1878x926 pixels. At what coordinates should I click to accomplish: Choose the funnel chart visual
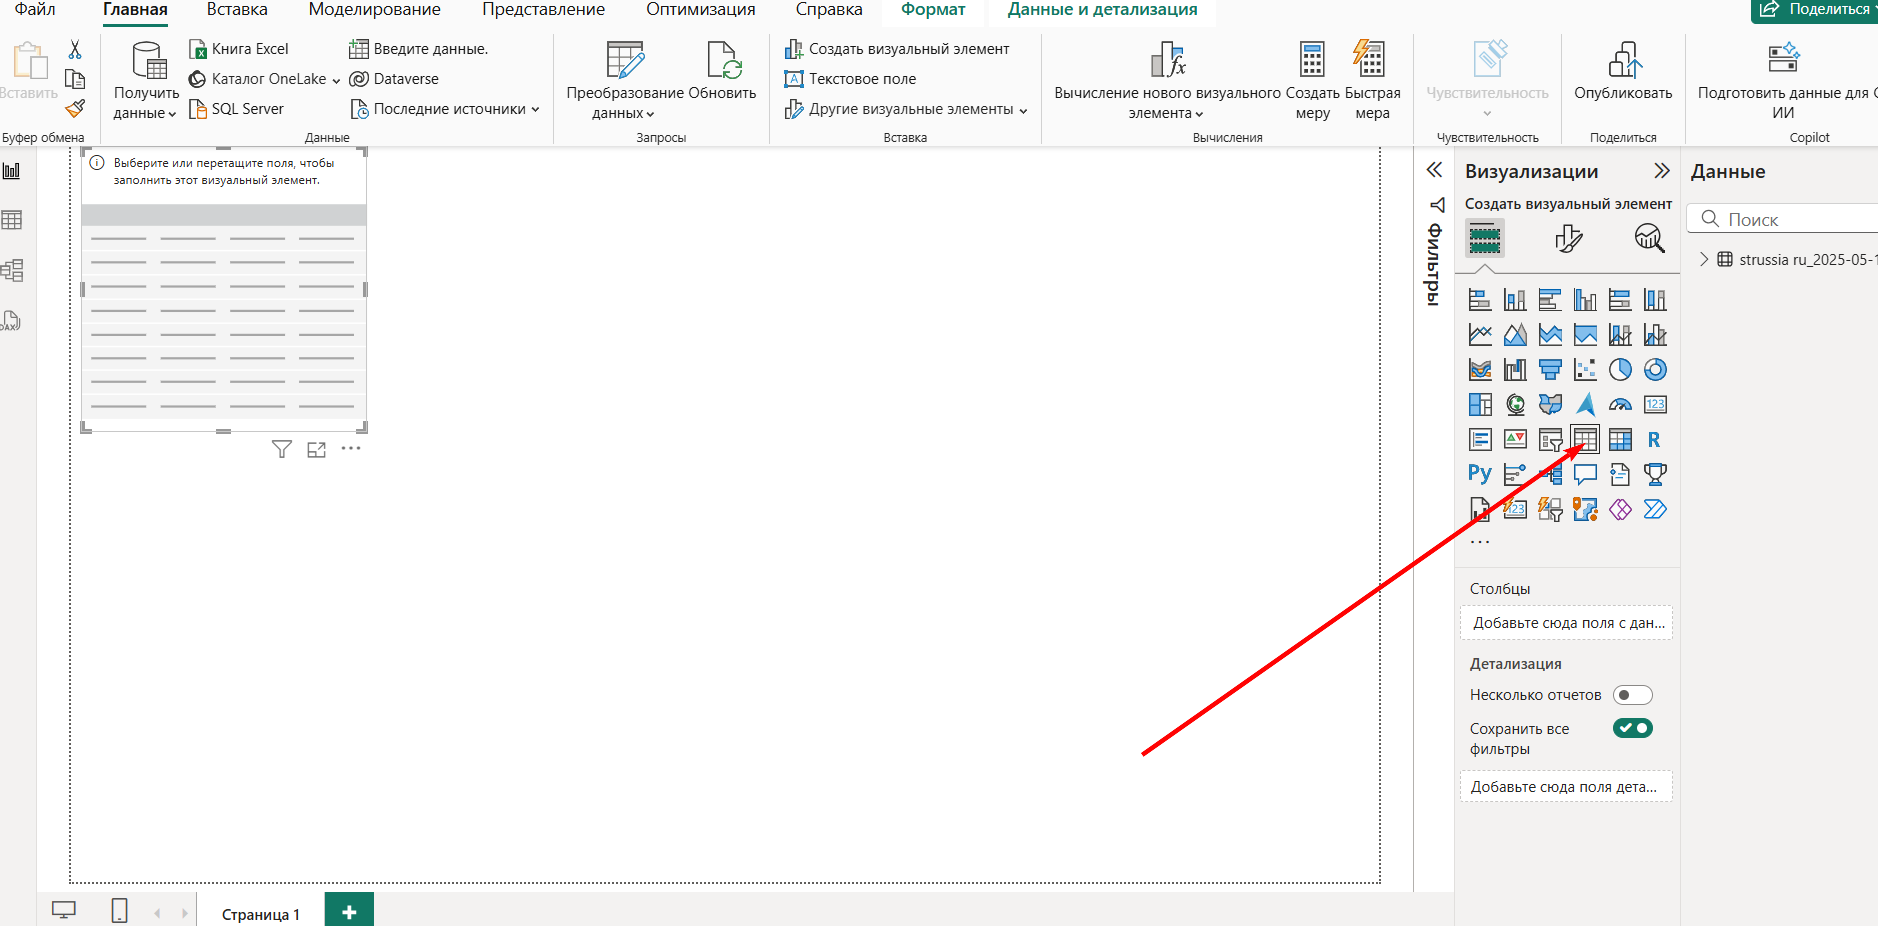click(x=1550, y=370)
